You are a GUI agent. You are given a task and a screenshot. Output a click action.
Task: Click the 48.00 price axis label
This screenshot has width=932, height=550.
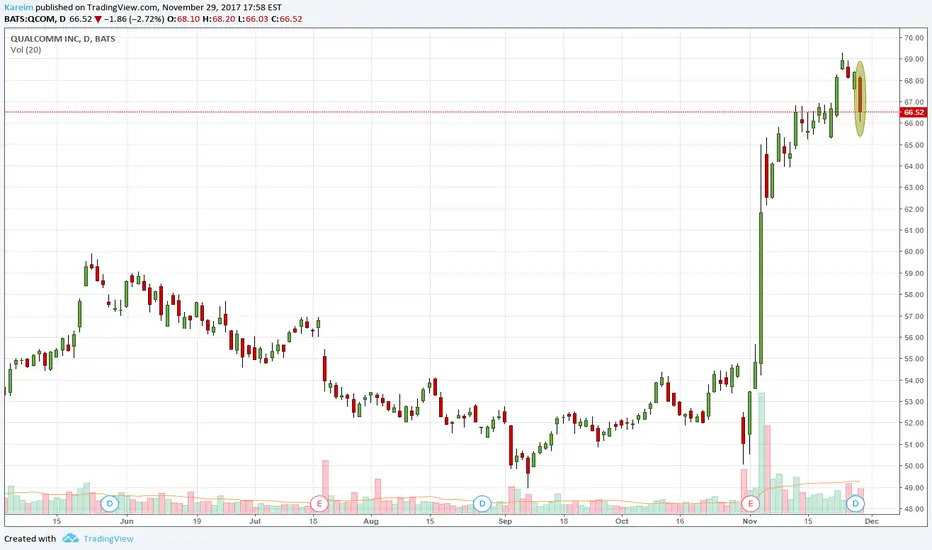(x=914, y=509)
